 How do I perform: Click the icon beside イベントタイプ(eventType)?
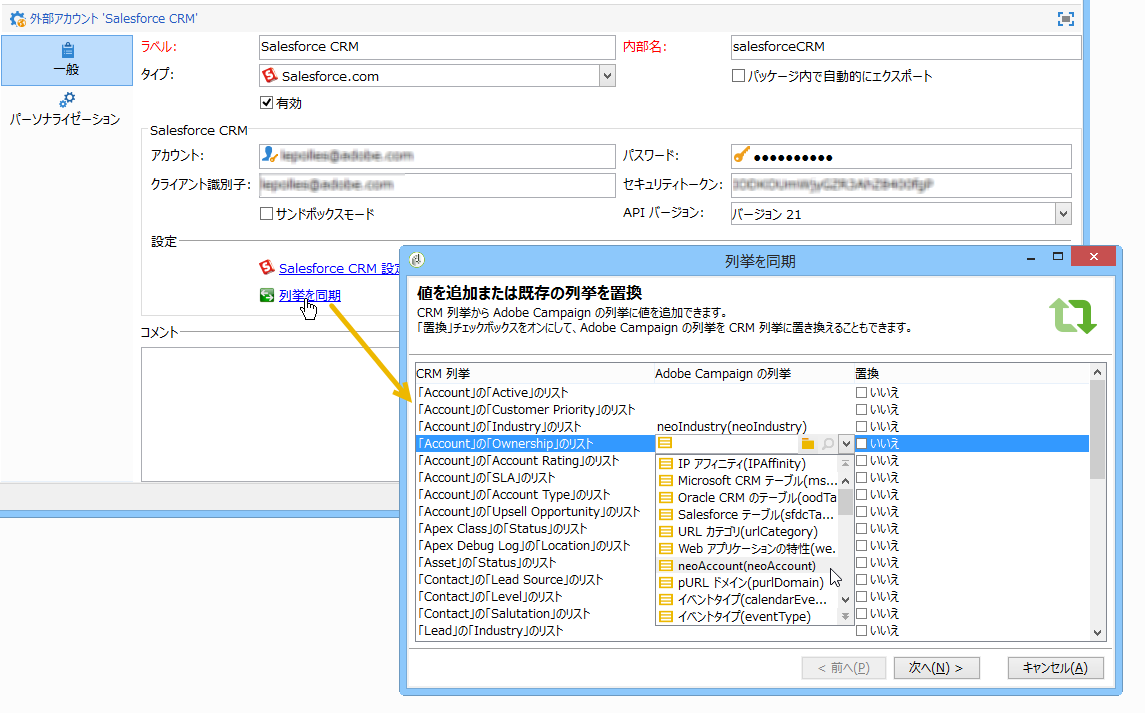(x=665, y=617)
